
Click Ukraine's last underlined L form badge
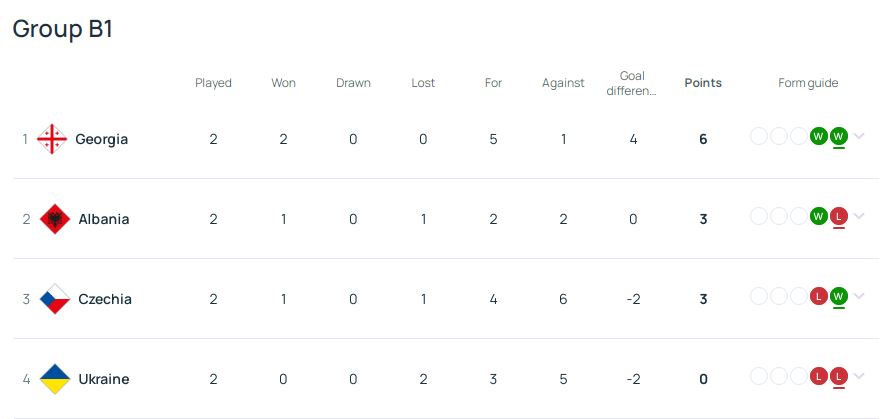839,376
